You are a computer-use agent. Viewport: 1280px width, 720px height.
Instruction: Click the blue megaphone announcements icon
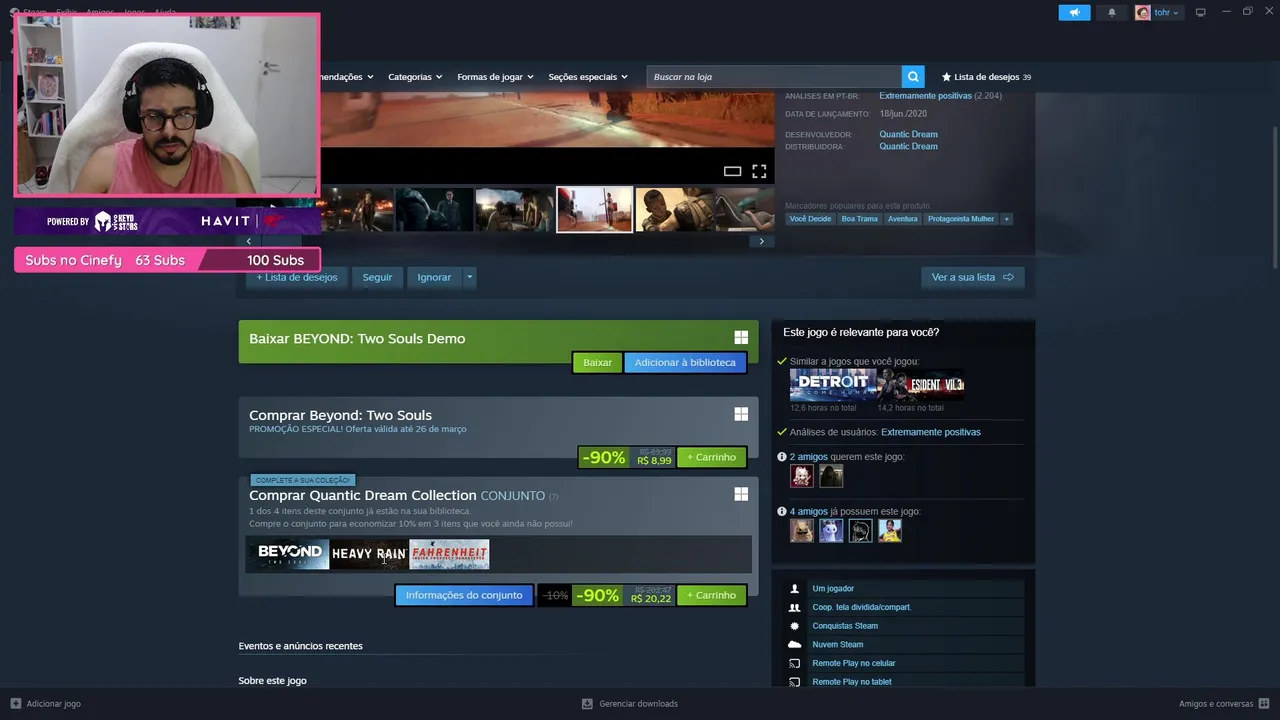[1074, 12]
